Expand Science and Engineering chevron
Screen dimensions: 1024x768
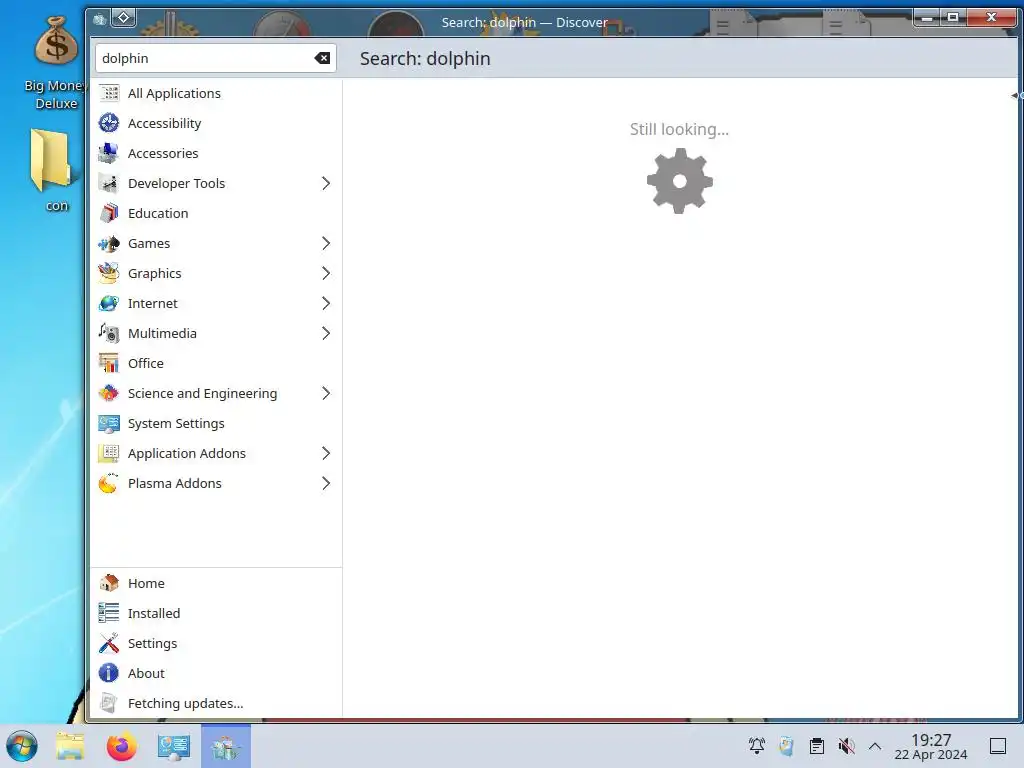(326, 394)
